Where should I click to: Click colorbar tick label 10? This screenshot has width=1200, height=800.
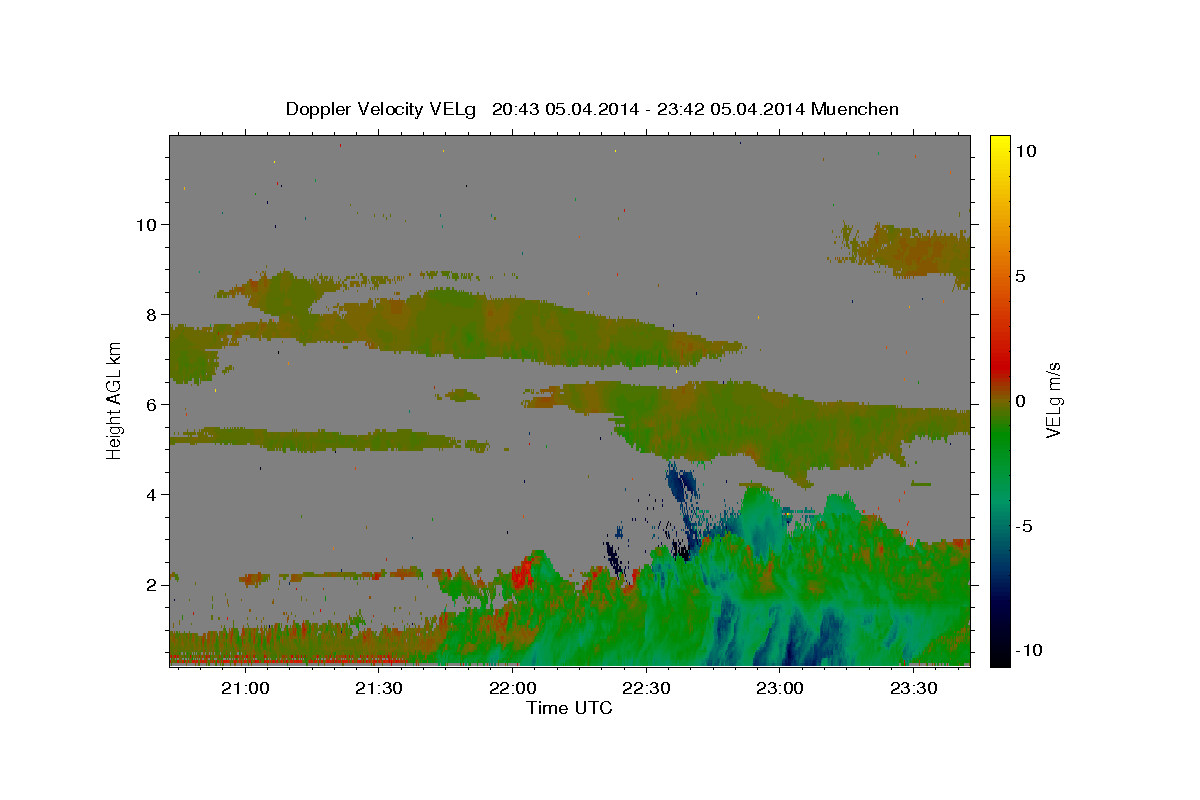(x=1026, y=151)
